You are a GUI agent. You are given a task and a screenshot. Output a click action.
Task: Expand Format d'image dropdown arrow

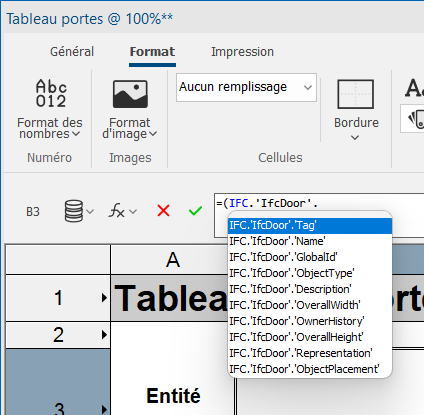153,134
